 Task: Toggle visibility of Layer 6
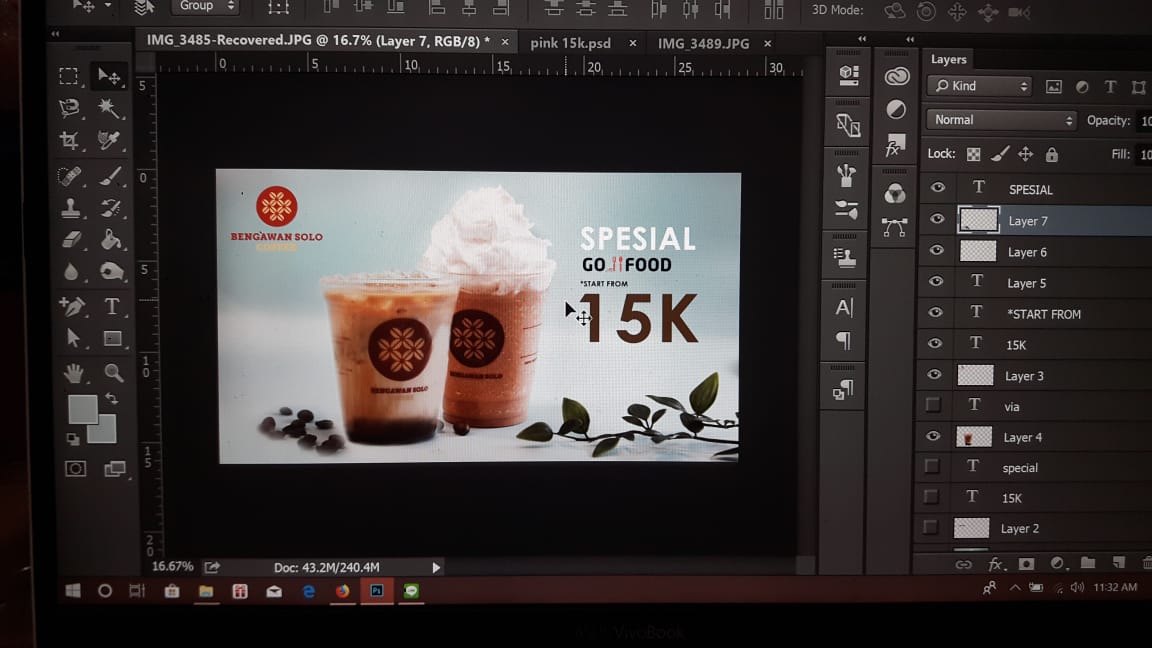coord(936,251)
